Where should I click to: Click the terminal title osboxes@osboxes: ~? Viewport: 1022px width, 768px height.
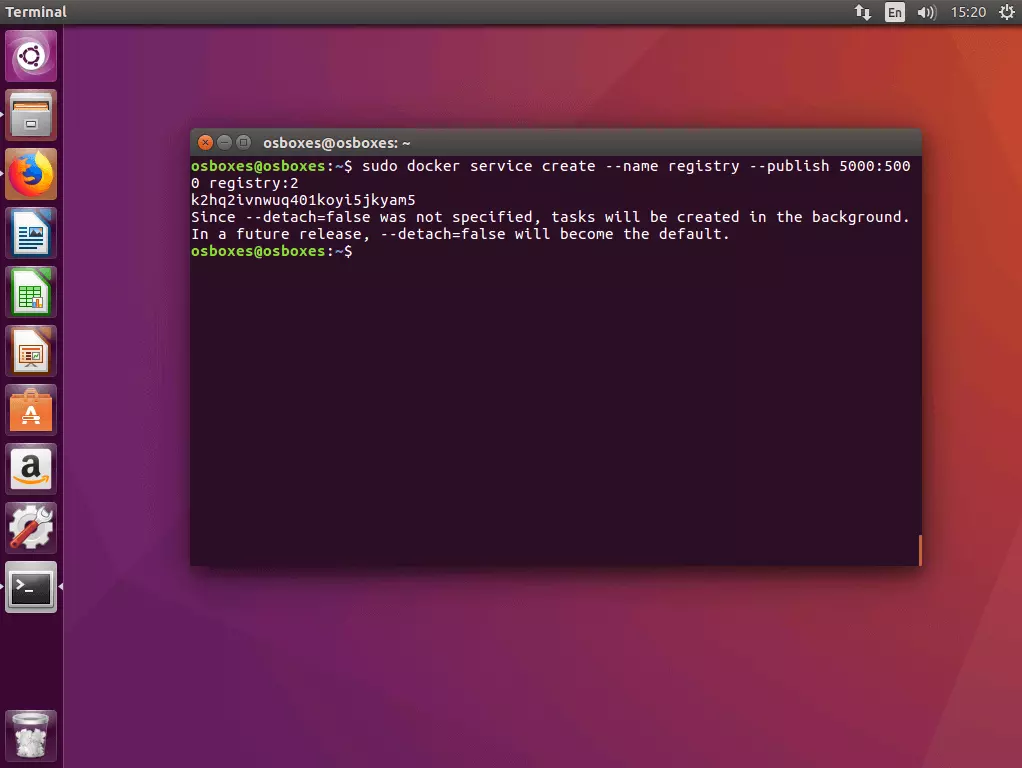[x=337, y=143]
